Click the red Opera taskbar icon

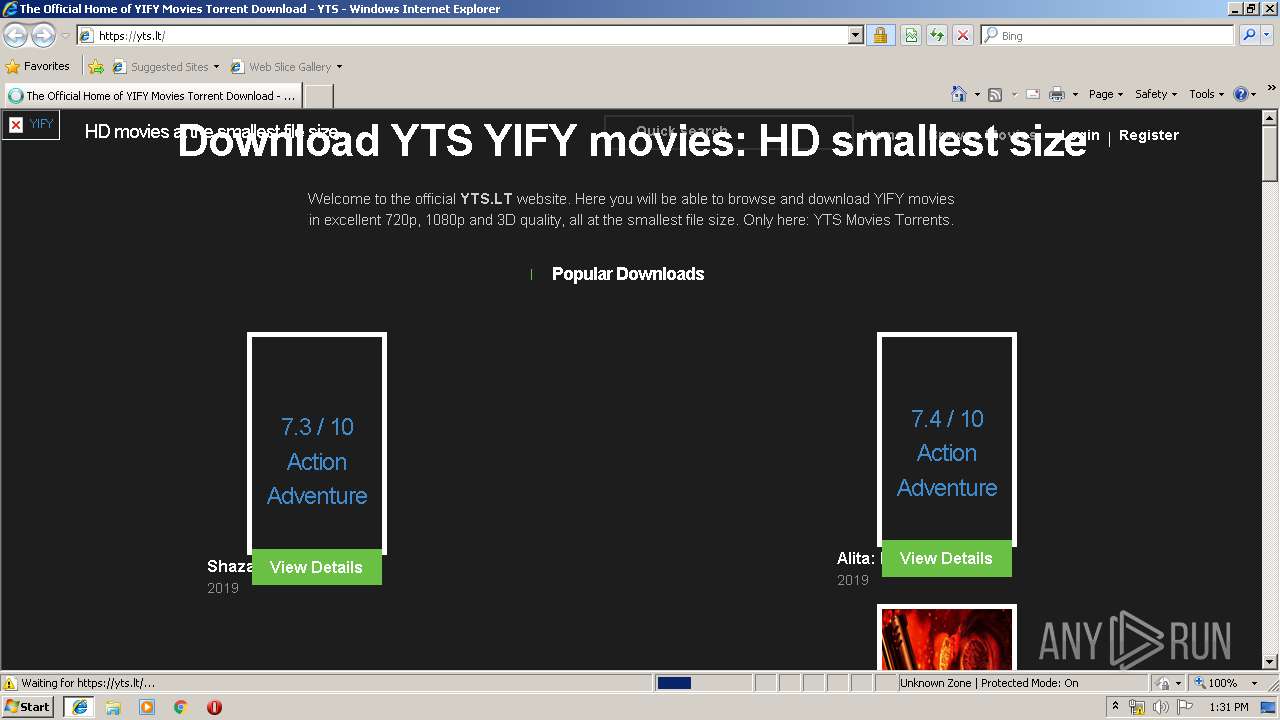tap(214, 707)
